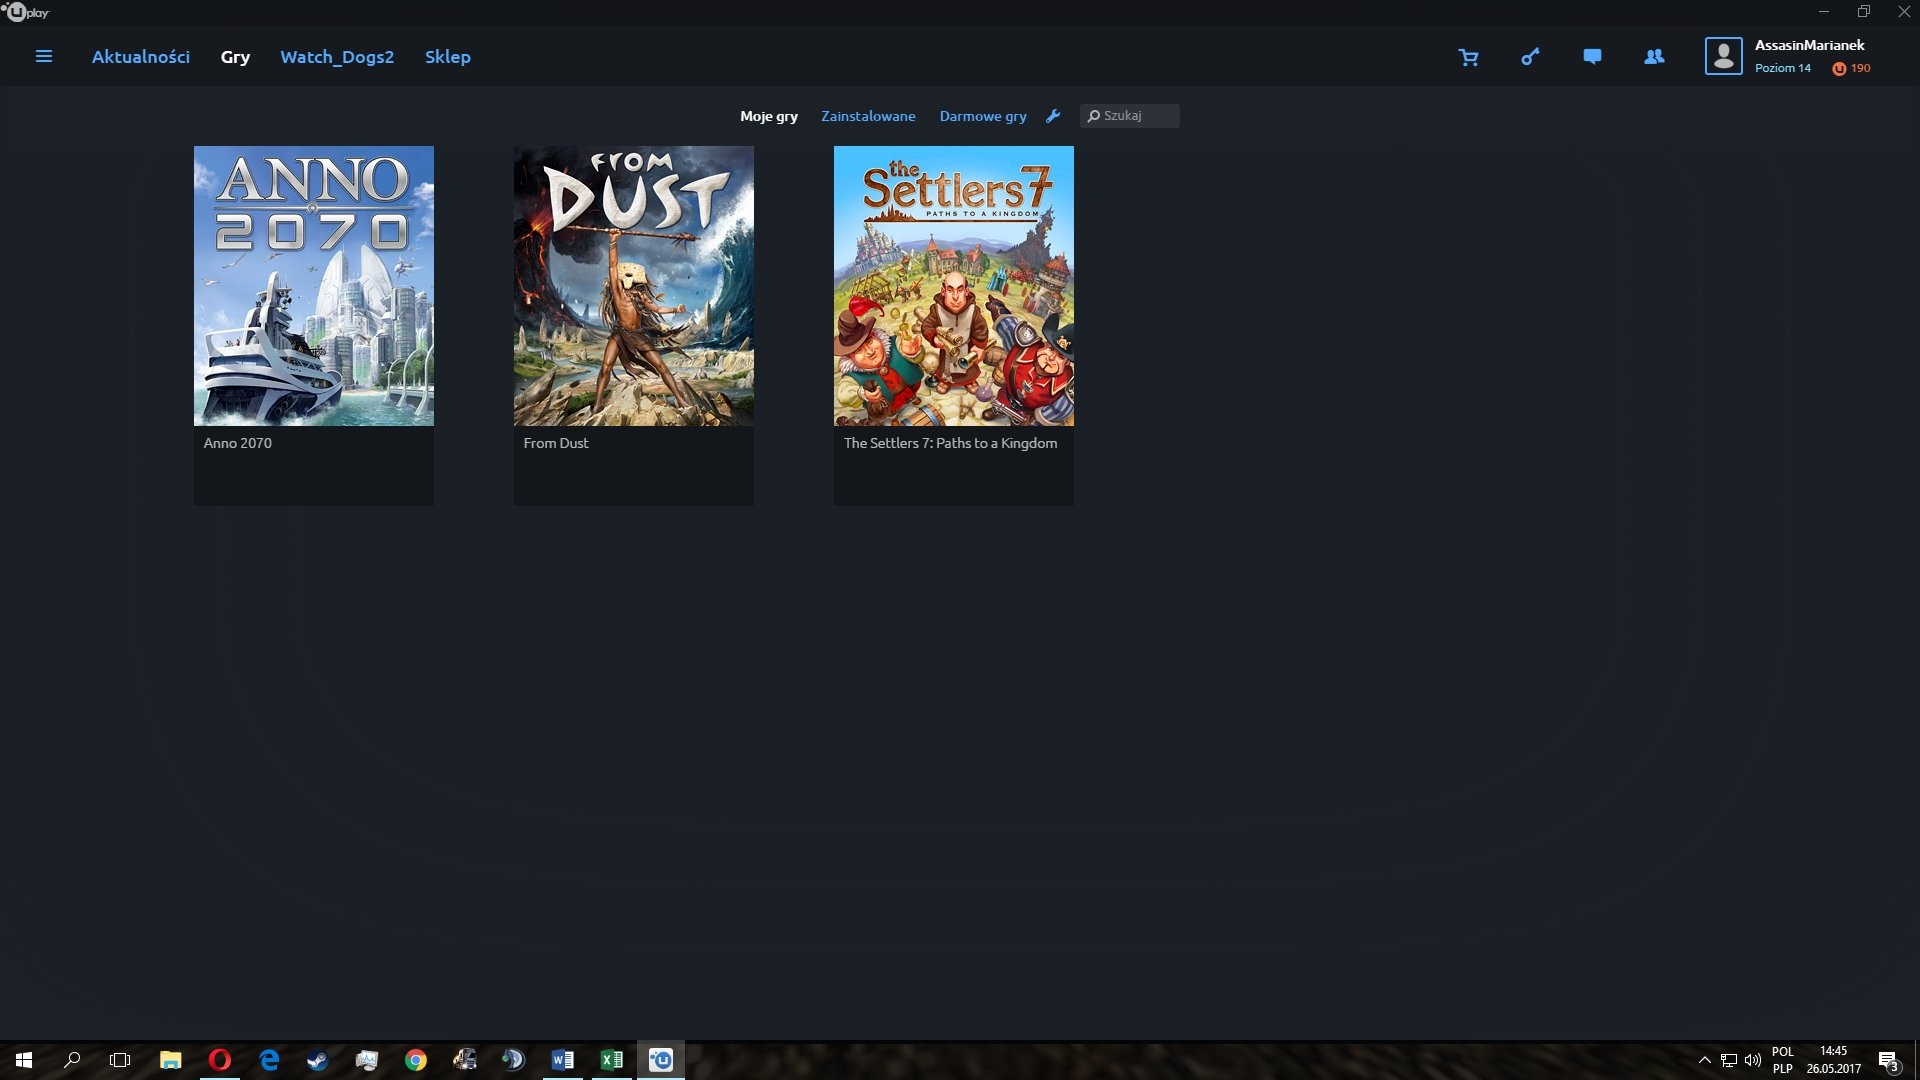
Task: Select the Moje gry filter
Action: [x=769, y=116]
